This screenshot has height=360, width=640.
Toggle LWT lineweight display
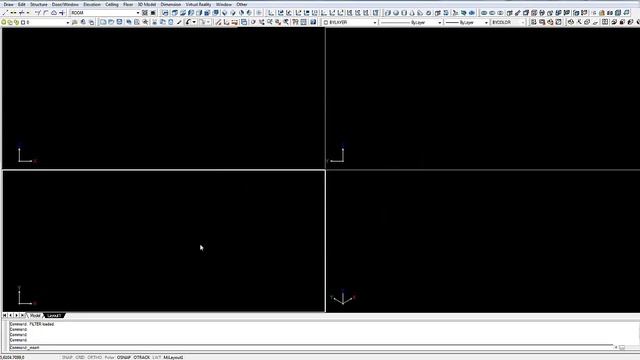coord(157,358)
